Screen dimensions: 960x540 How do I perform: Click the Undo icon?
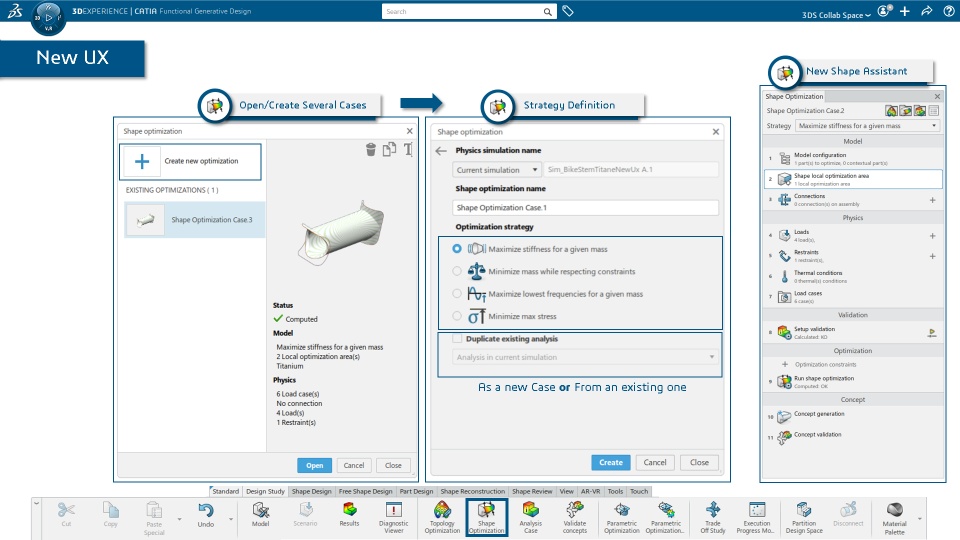(206, 510)
